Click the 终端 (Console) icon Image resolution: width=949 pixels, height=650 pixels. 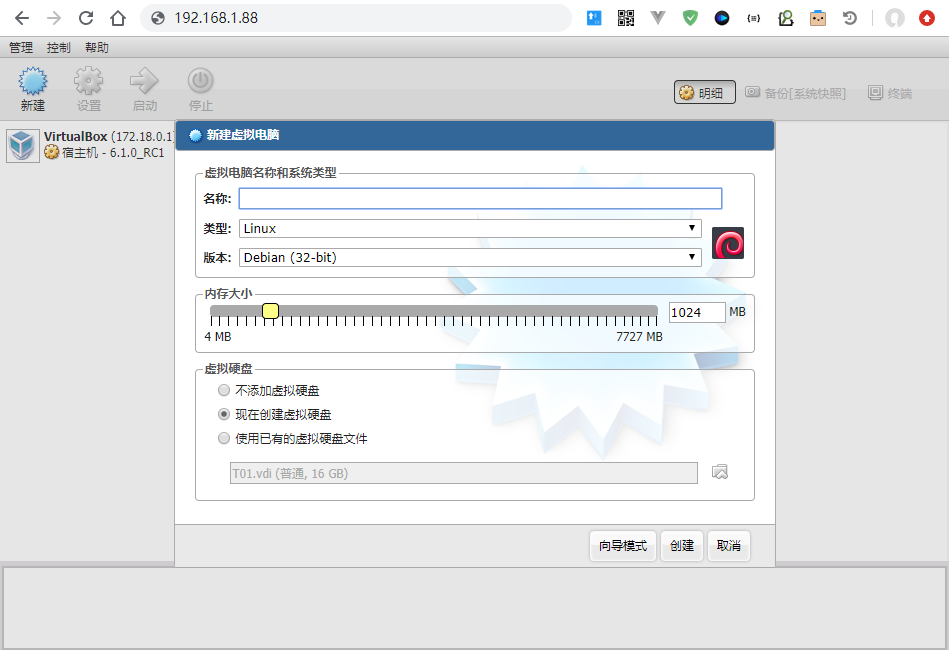875,93
